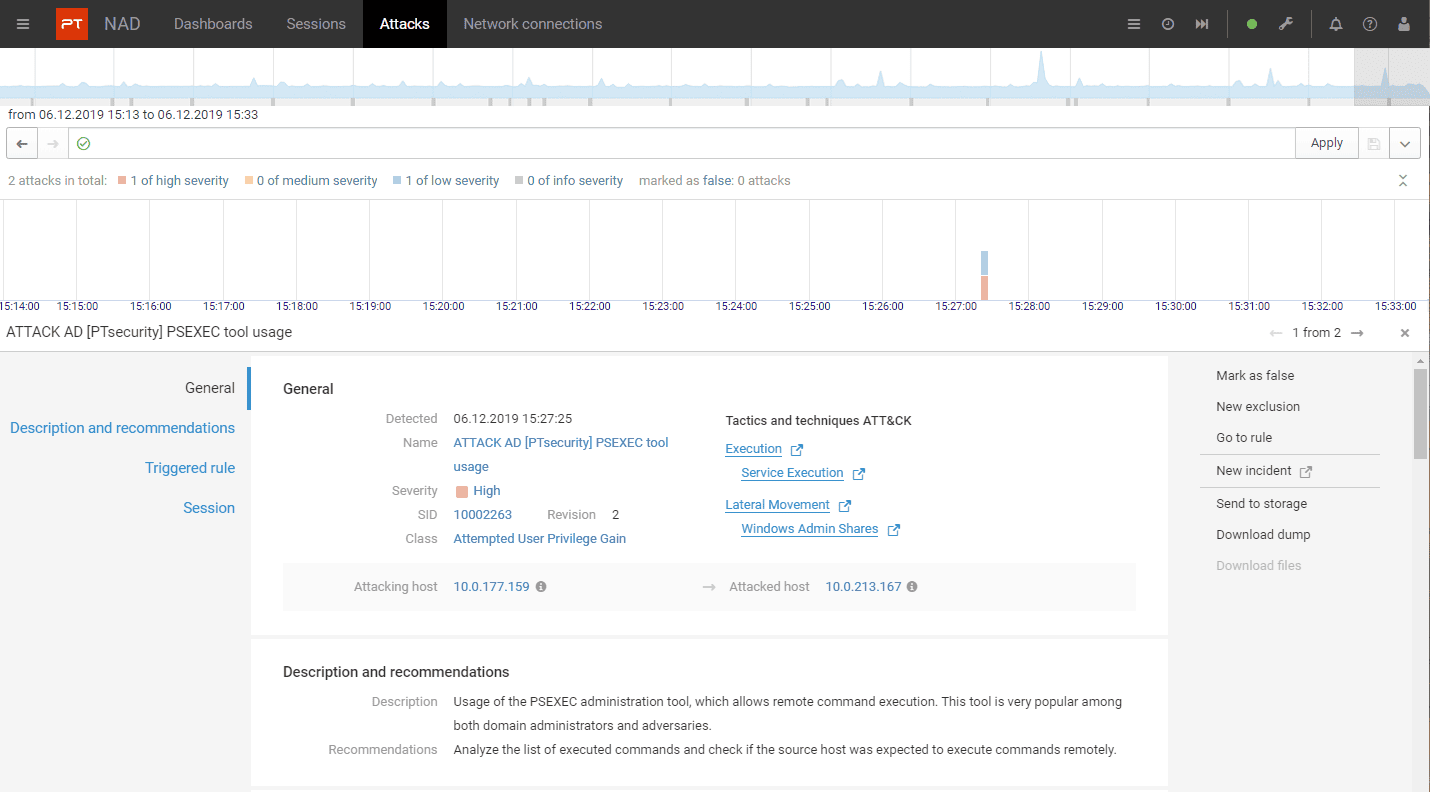The height and width of the screenshot is (792, 1430).
Task: Open the notifications bell
Action: click(1336, 24)
